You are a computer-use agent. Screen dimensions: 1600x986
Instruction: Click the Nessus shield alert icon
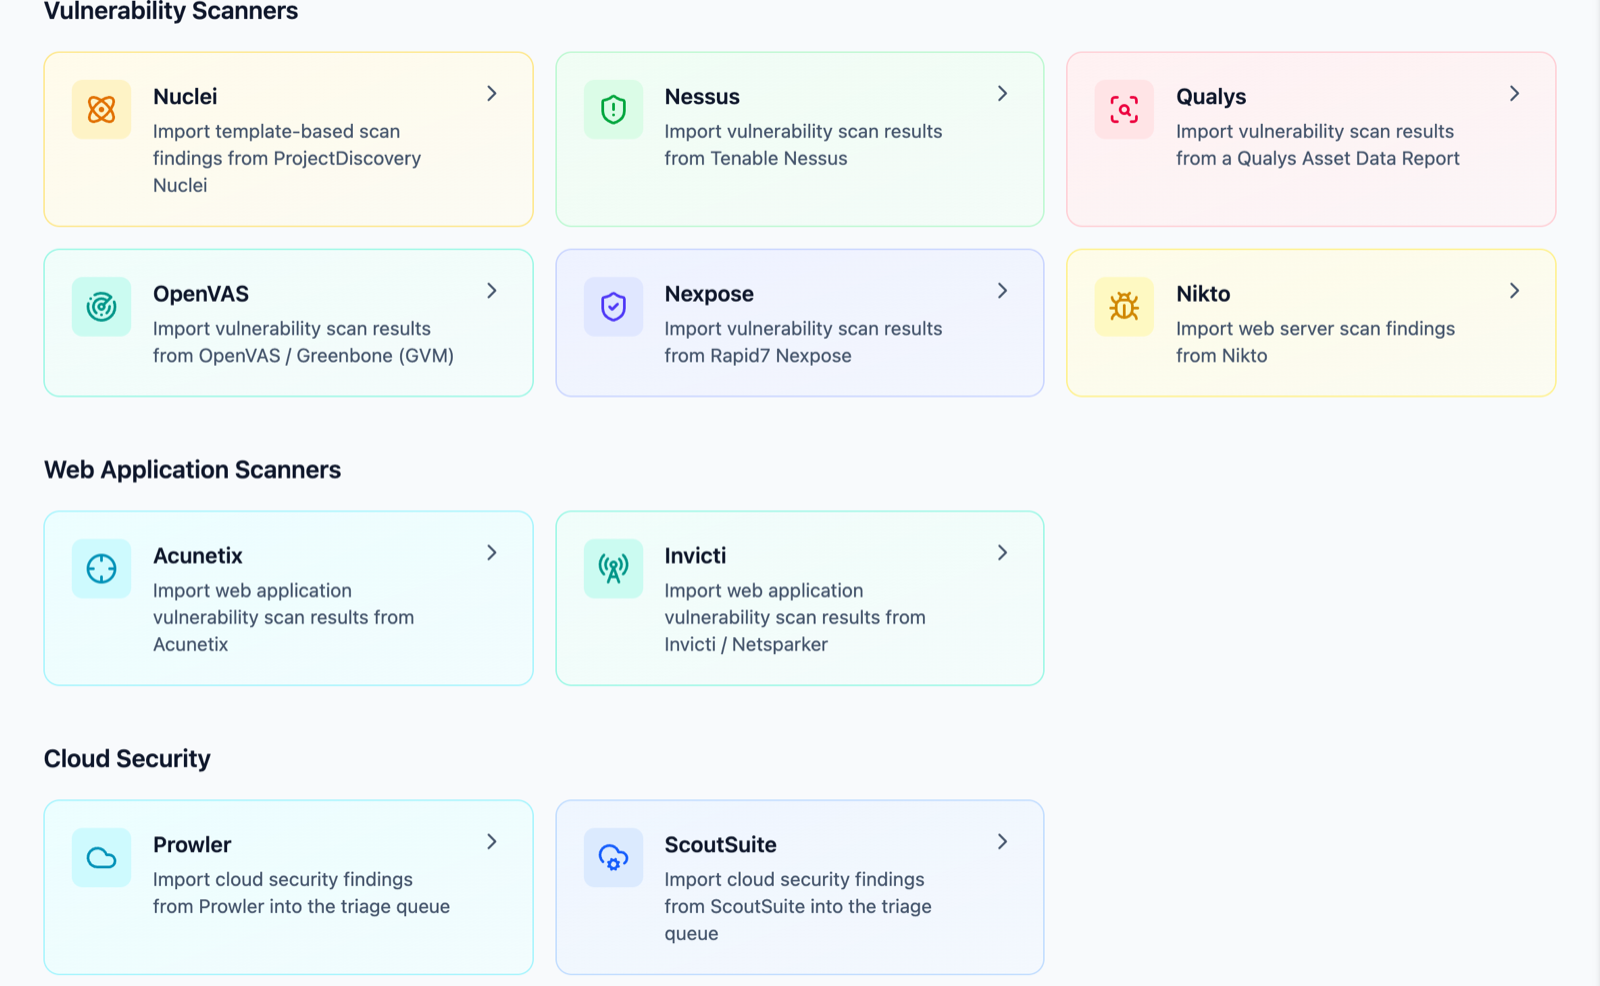(x=613, y=109)
